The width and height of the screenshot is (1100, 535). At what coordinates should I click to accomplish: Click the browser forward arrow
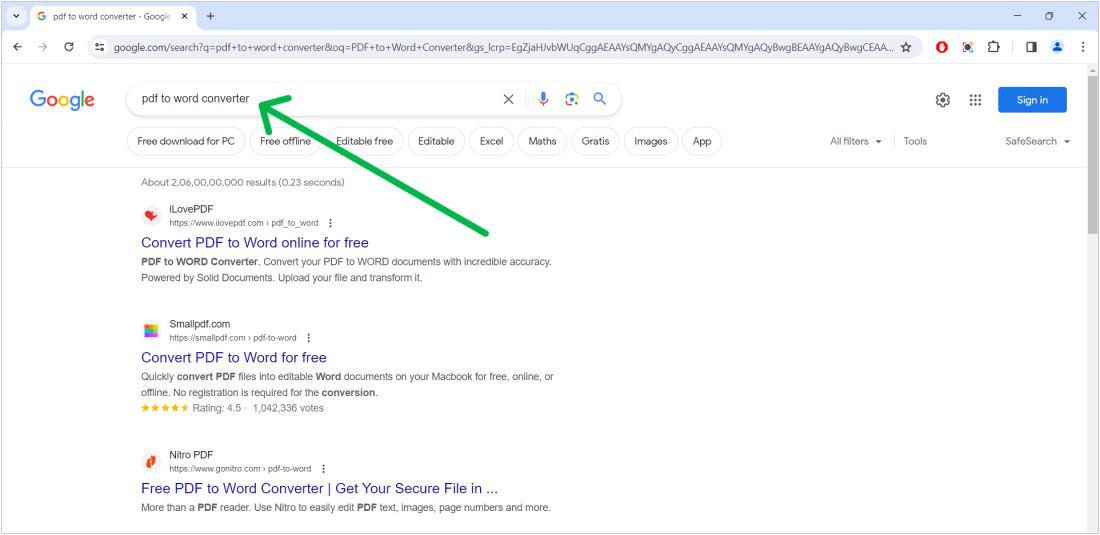coord(43,47)
